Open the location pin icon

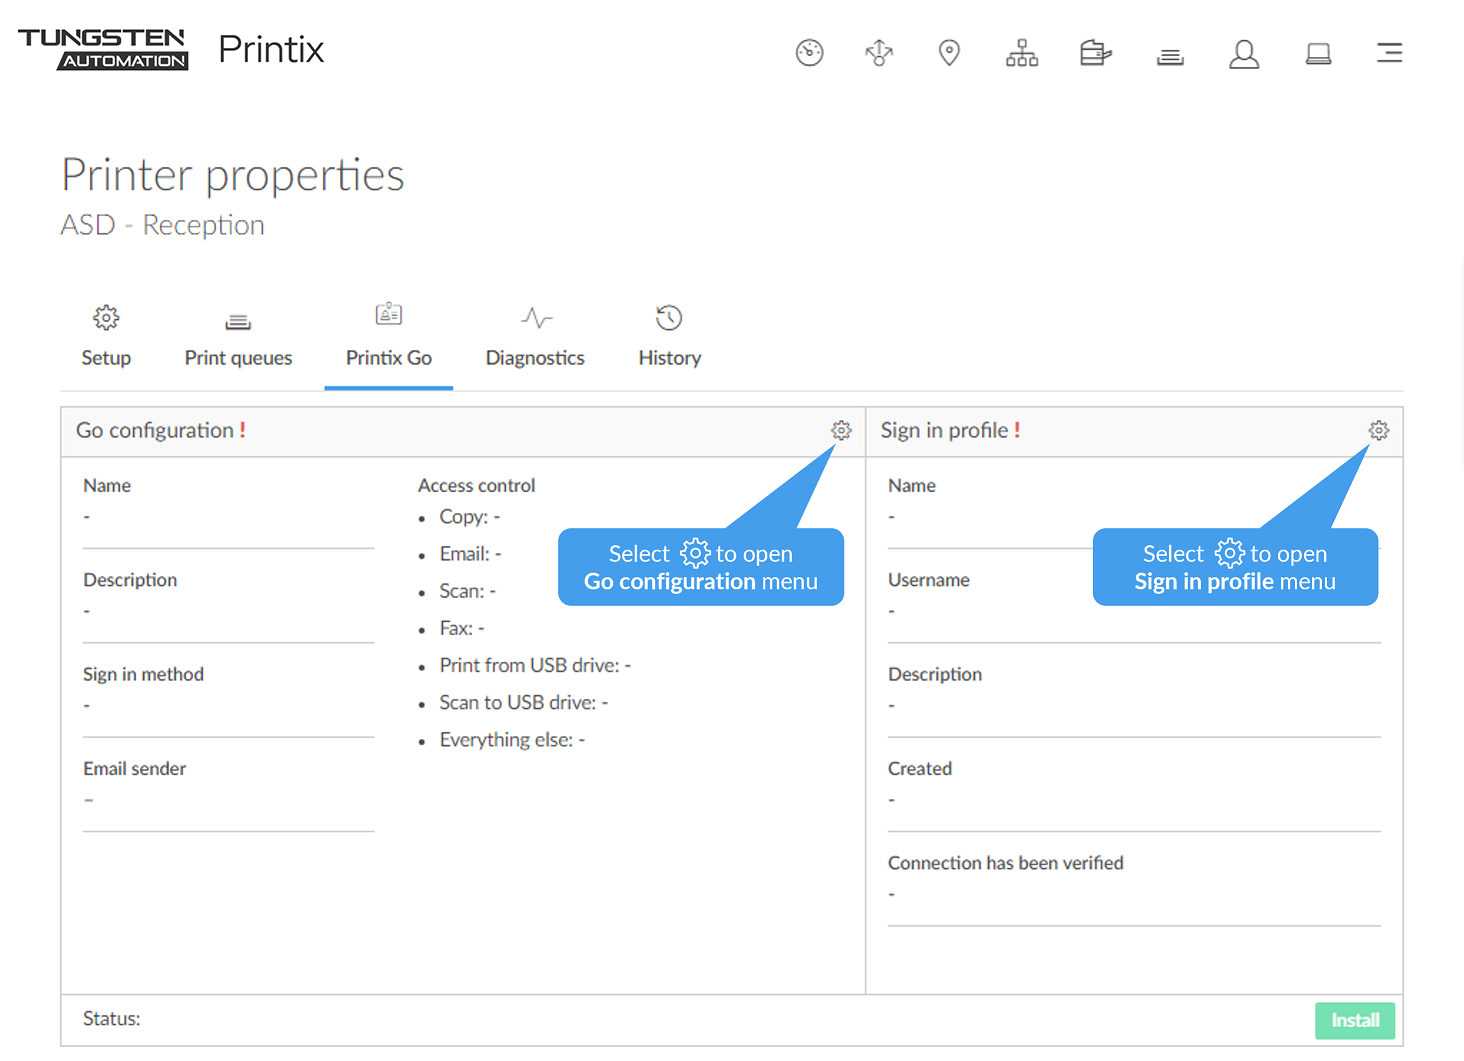pyautogui.click(x=949, y=52)
